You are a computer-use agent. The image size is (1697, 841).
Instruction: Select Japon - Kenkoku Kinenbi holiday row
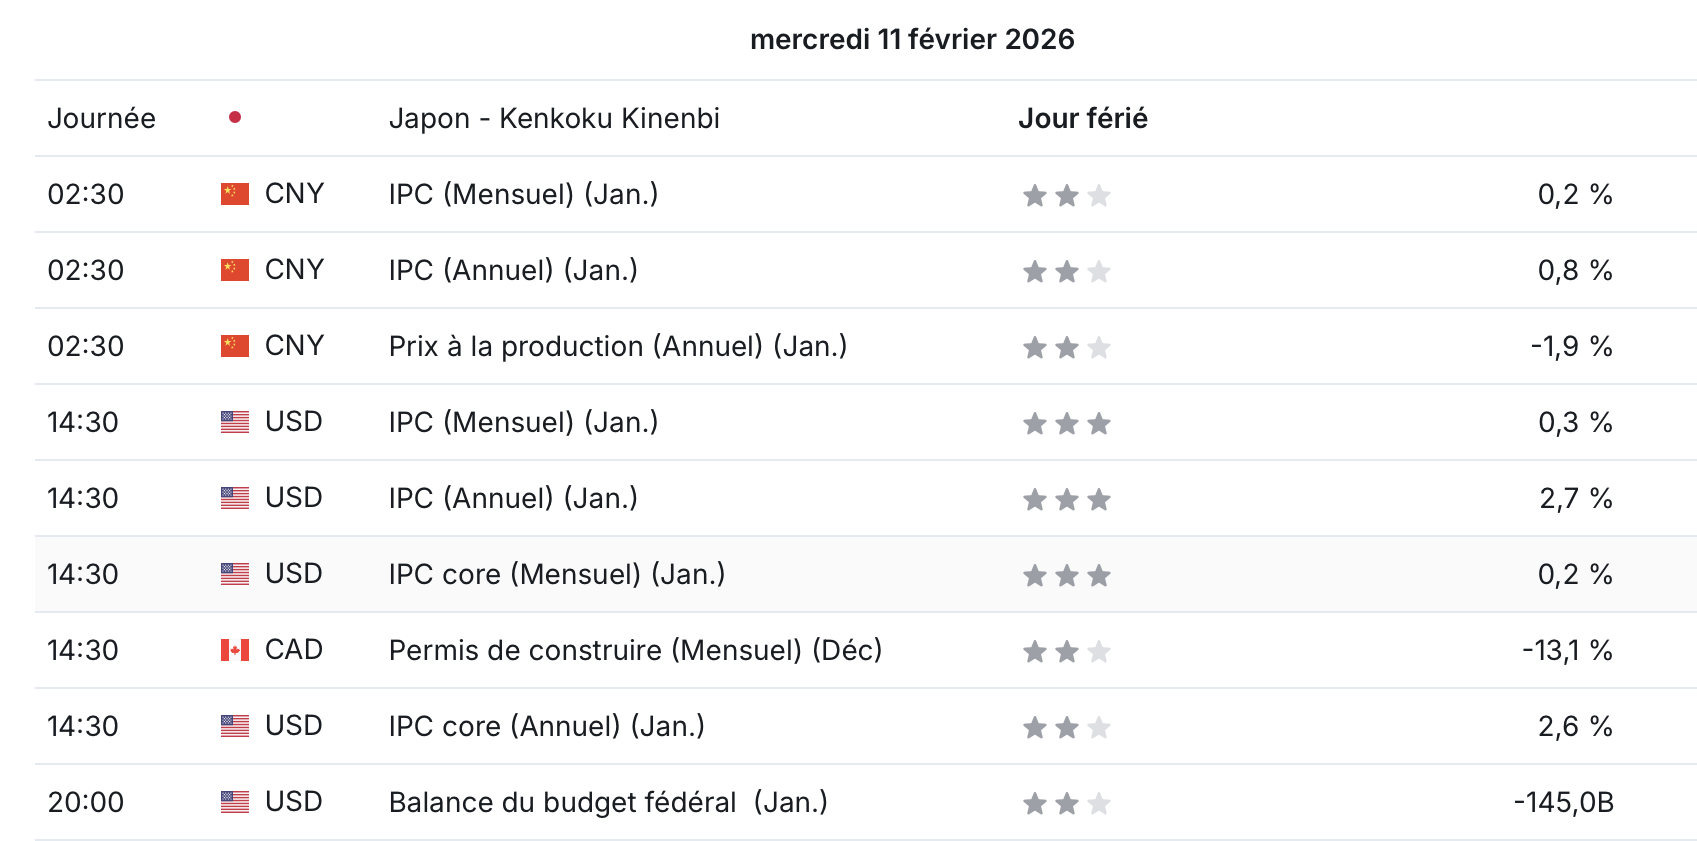tap(866, 118)
